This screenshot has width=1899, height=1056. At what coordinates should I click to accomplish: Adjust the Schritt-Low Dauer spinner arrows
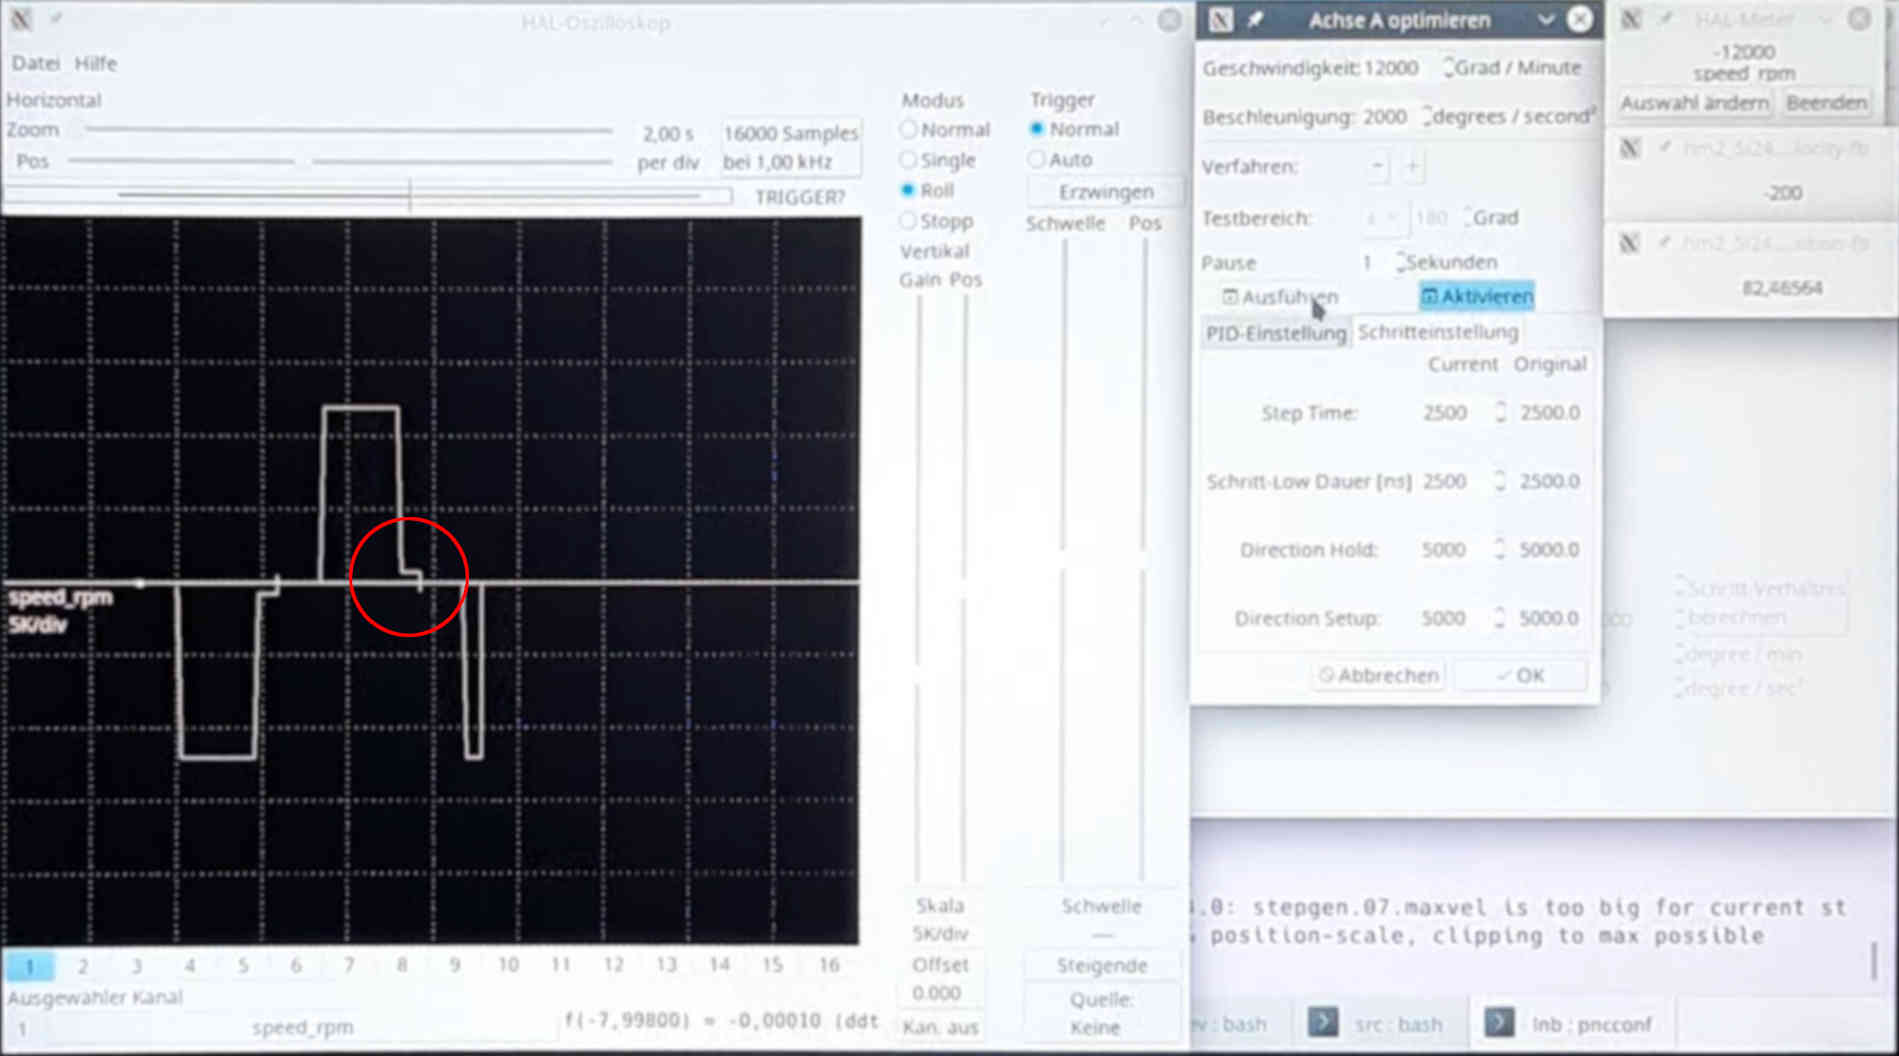[x=1500, y=481]
